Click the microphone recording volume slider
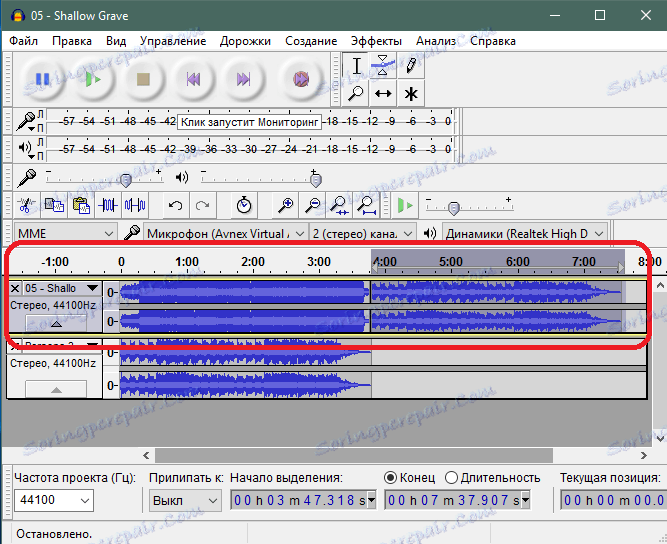Viewport: 667px width, 544px height. coord(126,179)
